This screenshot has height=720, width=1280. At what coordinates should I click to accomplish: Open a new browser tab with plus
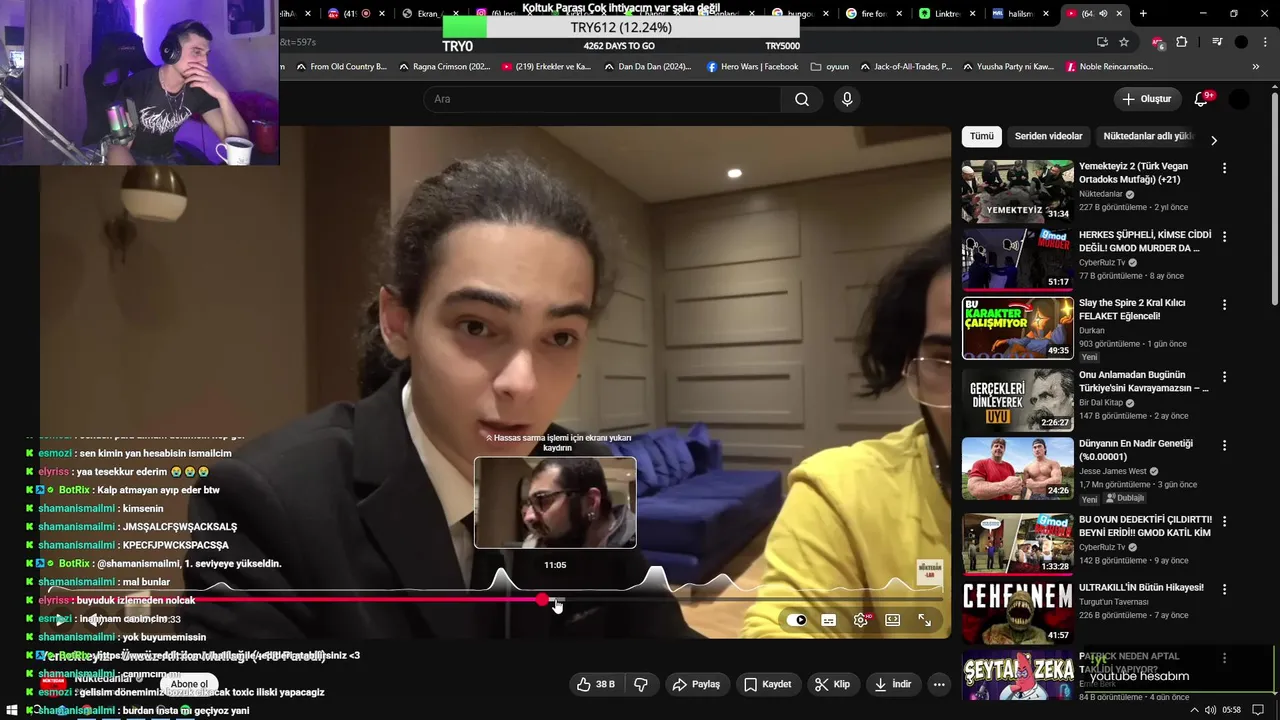click(x=1143, y=14)
